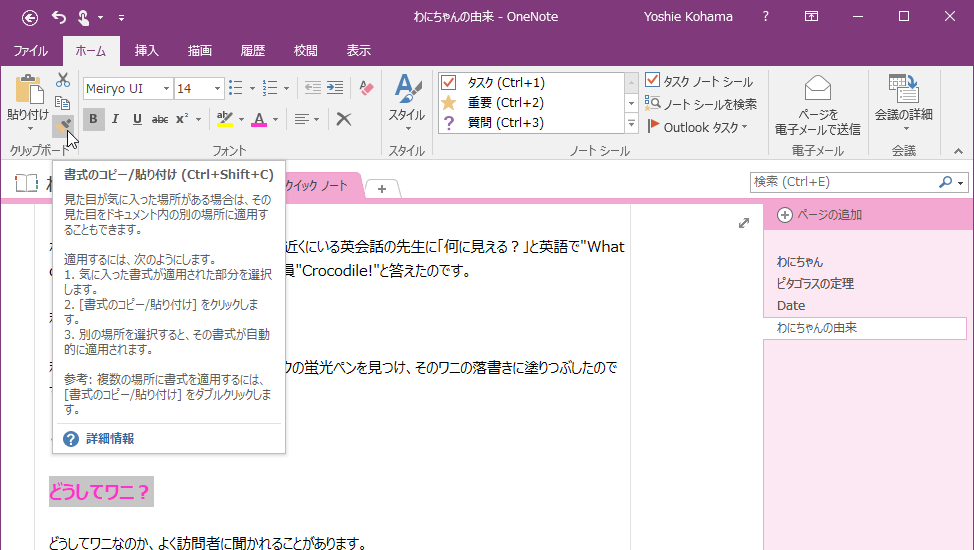Switch to 描画 tab
974x550 pixels.
coord(200,50)
